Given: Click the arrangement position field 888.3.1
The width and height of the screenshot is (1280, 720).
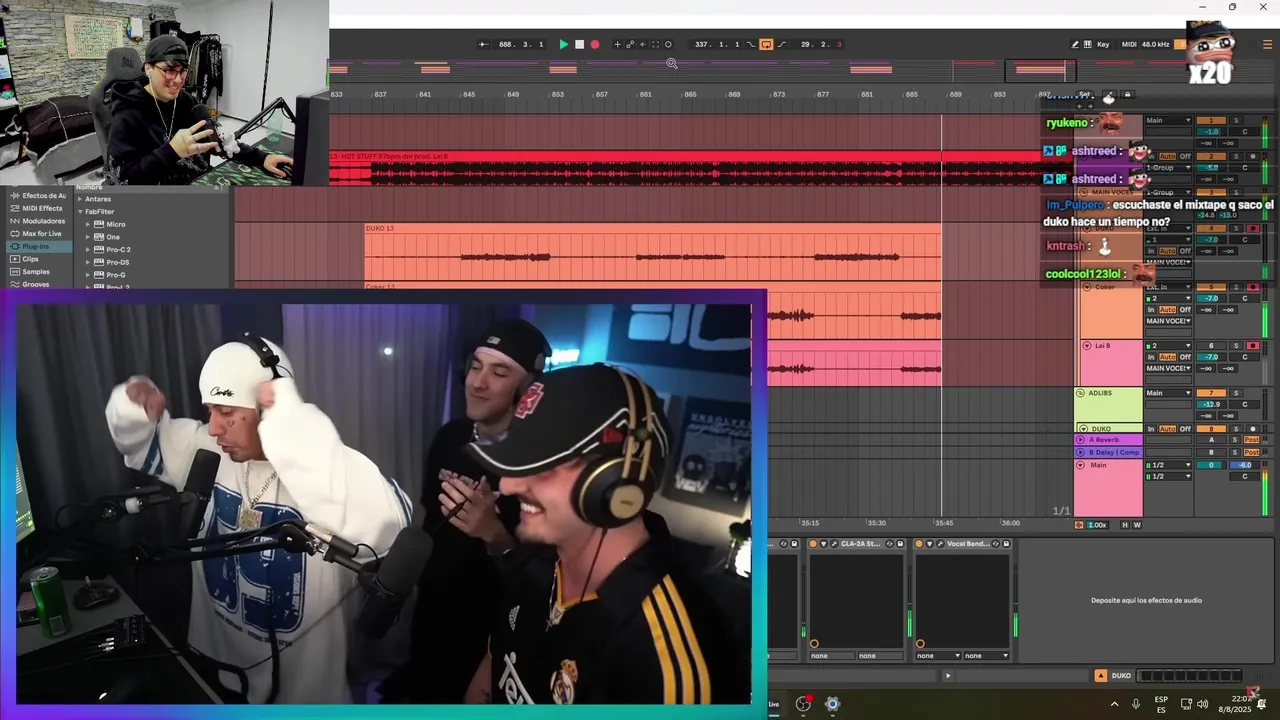Looking at the screenshot, I should pos(521,44).
